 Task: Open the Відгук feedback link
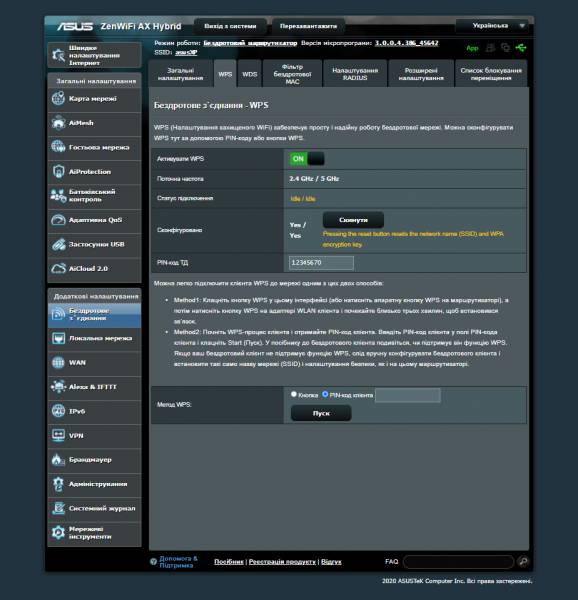point(331,561)
